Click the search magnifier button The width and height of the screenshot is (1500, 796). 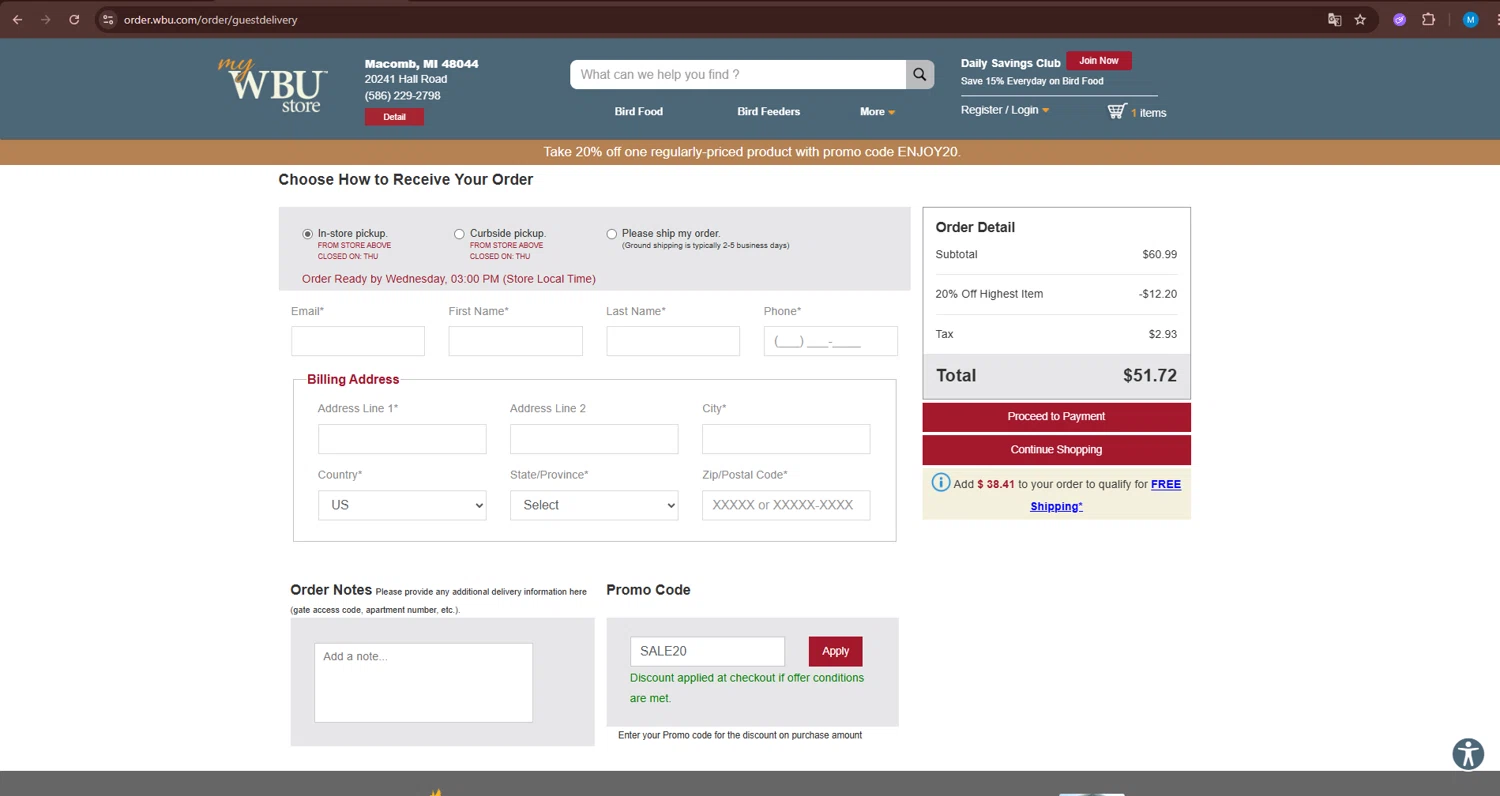(919, 74)
